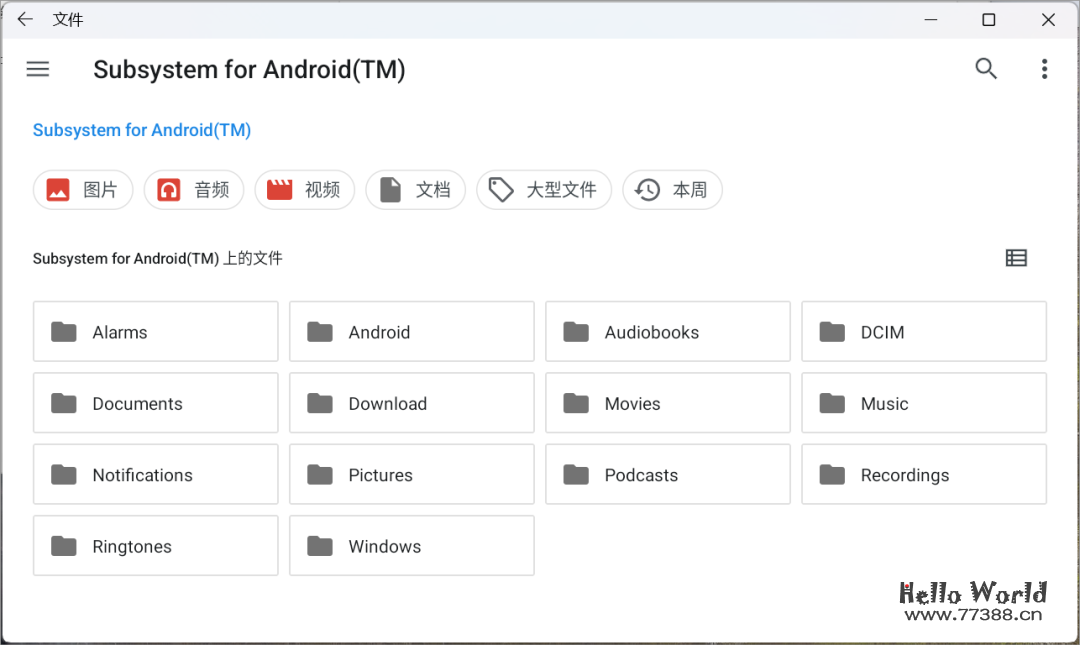Viewport: 1080px width, 645px height.
Task: Toggle the 大型文件 large files filter
Action: 544,190
